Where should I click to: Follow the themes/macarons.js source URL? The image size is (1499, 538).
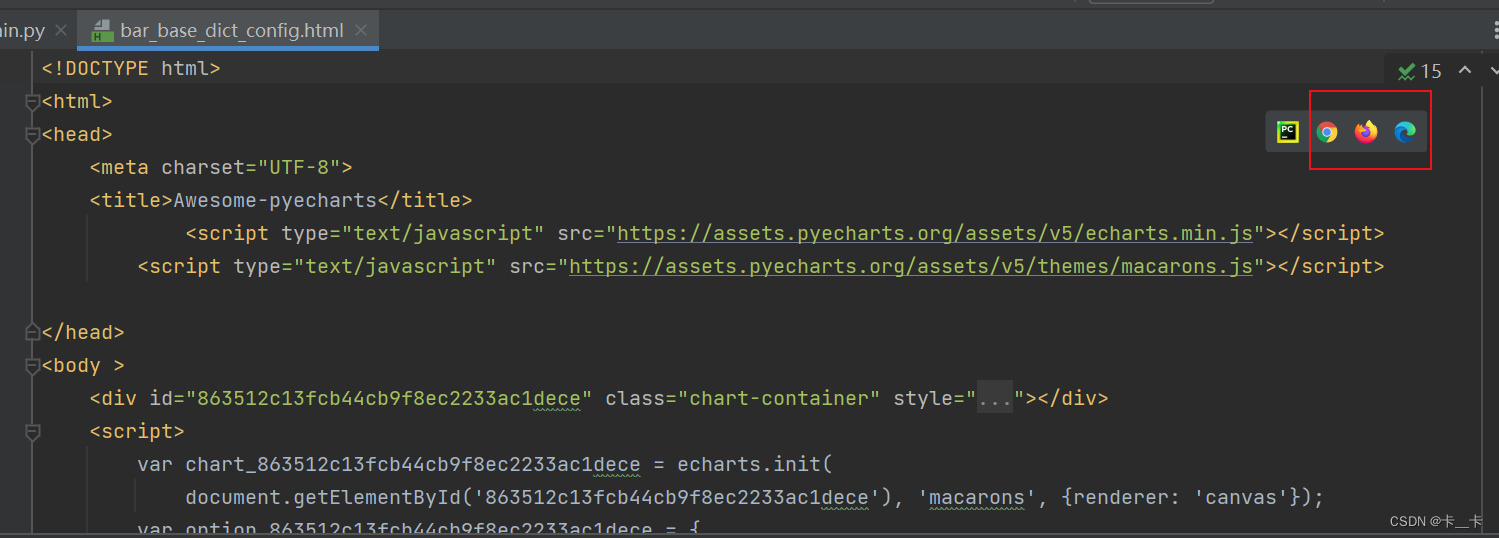pos(911,267)
